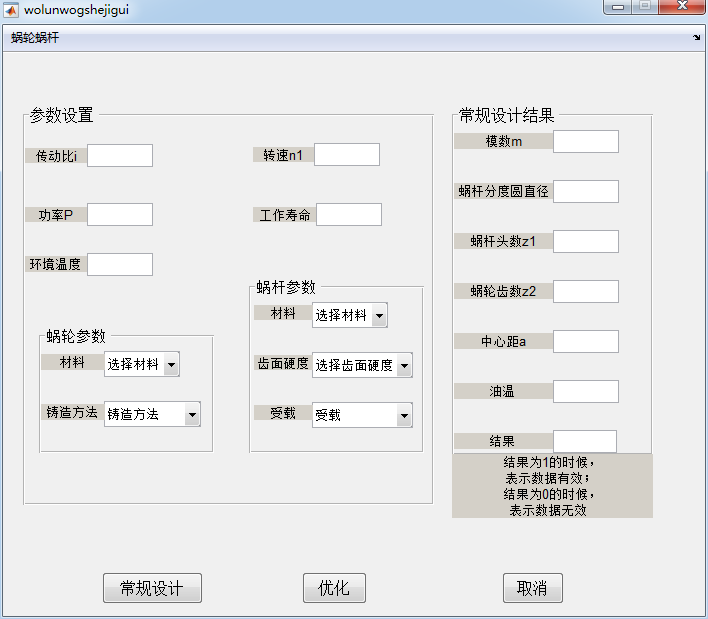Open the 蜗轮蜗杆 menu
Image resolution: width=708 pixels, height=619 pixels.
tap(35, 37)
